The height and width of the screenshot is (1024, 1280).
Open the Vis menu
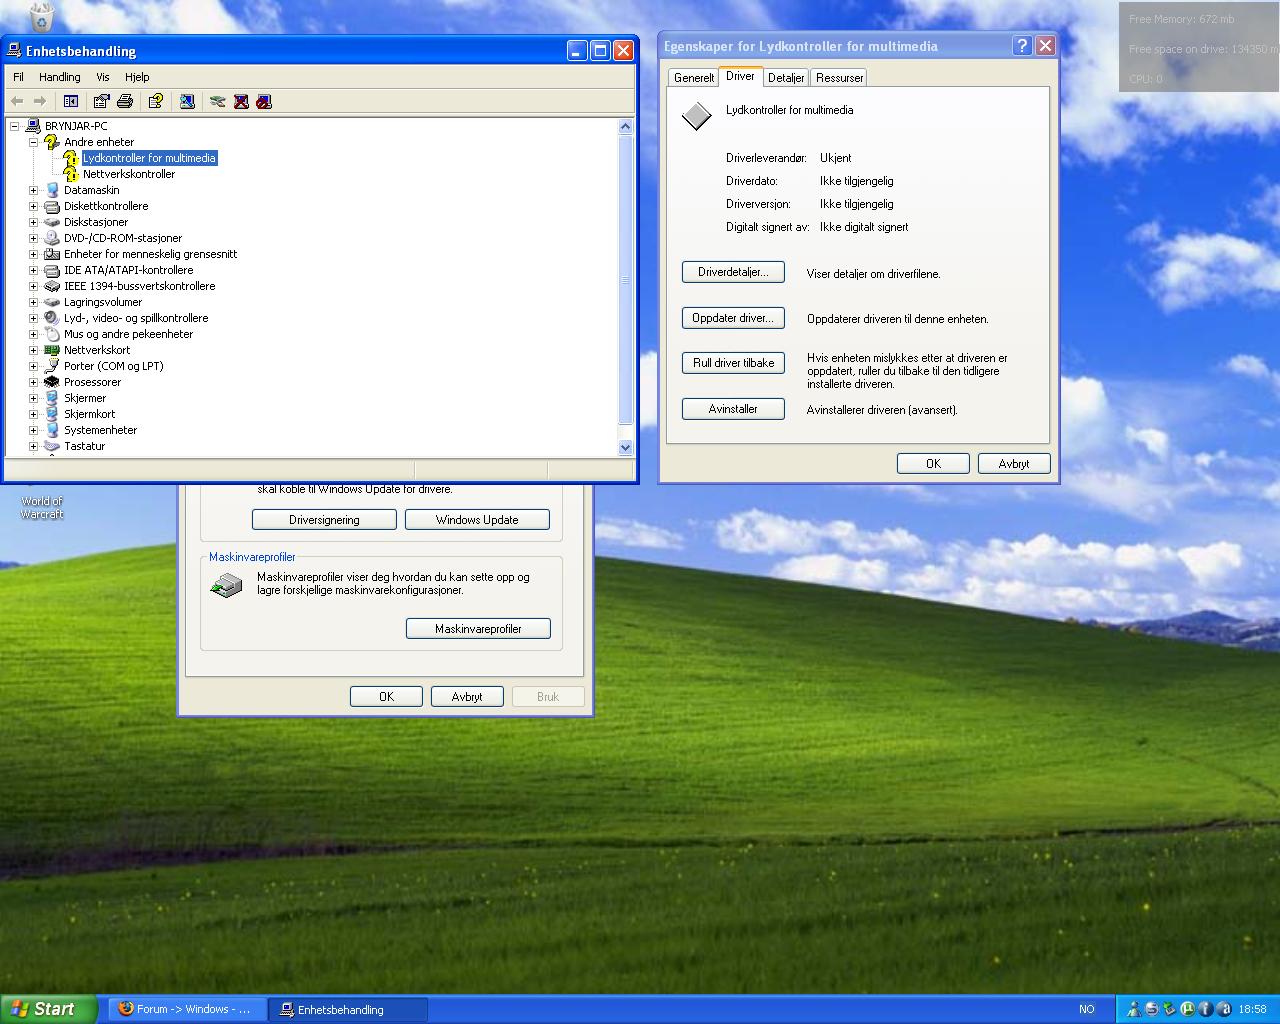coord(103,77)
